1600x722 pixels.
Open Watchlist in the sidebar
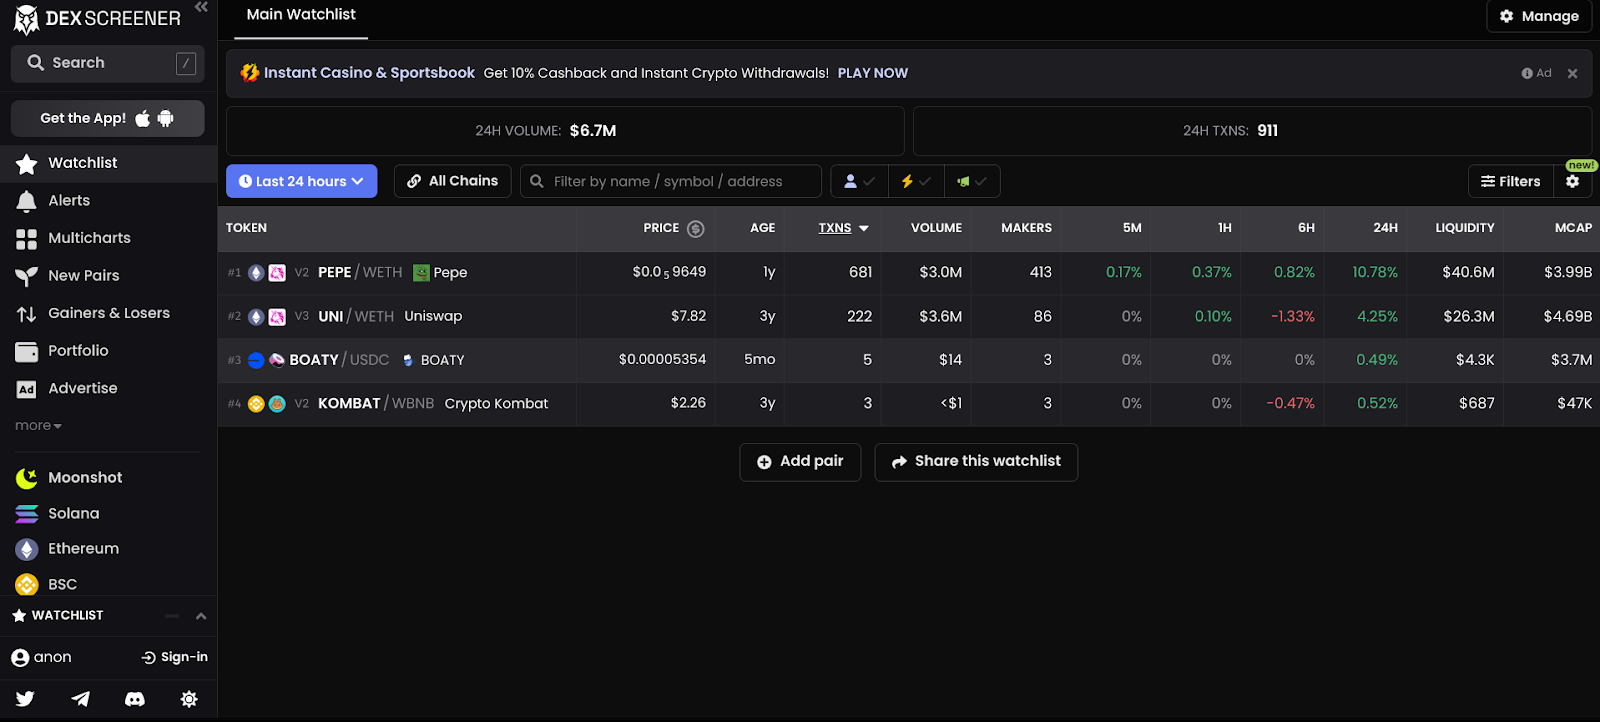[x=108, y=163]
